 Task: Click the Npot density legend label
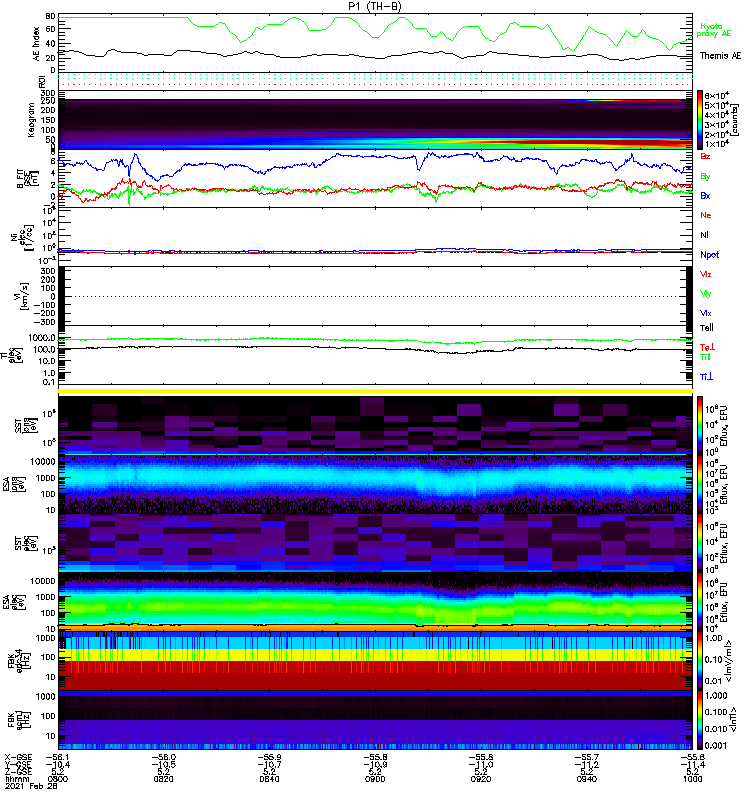710,255
